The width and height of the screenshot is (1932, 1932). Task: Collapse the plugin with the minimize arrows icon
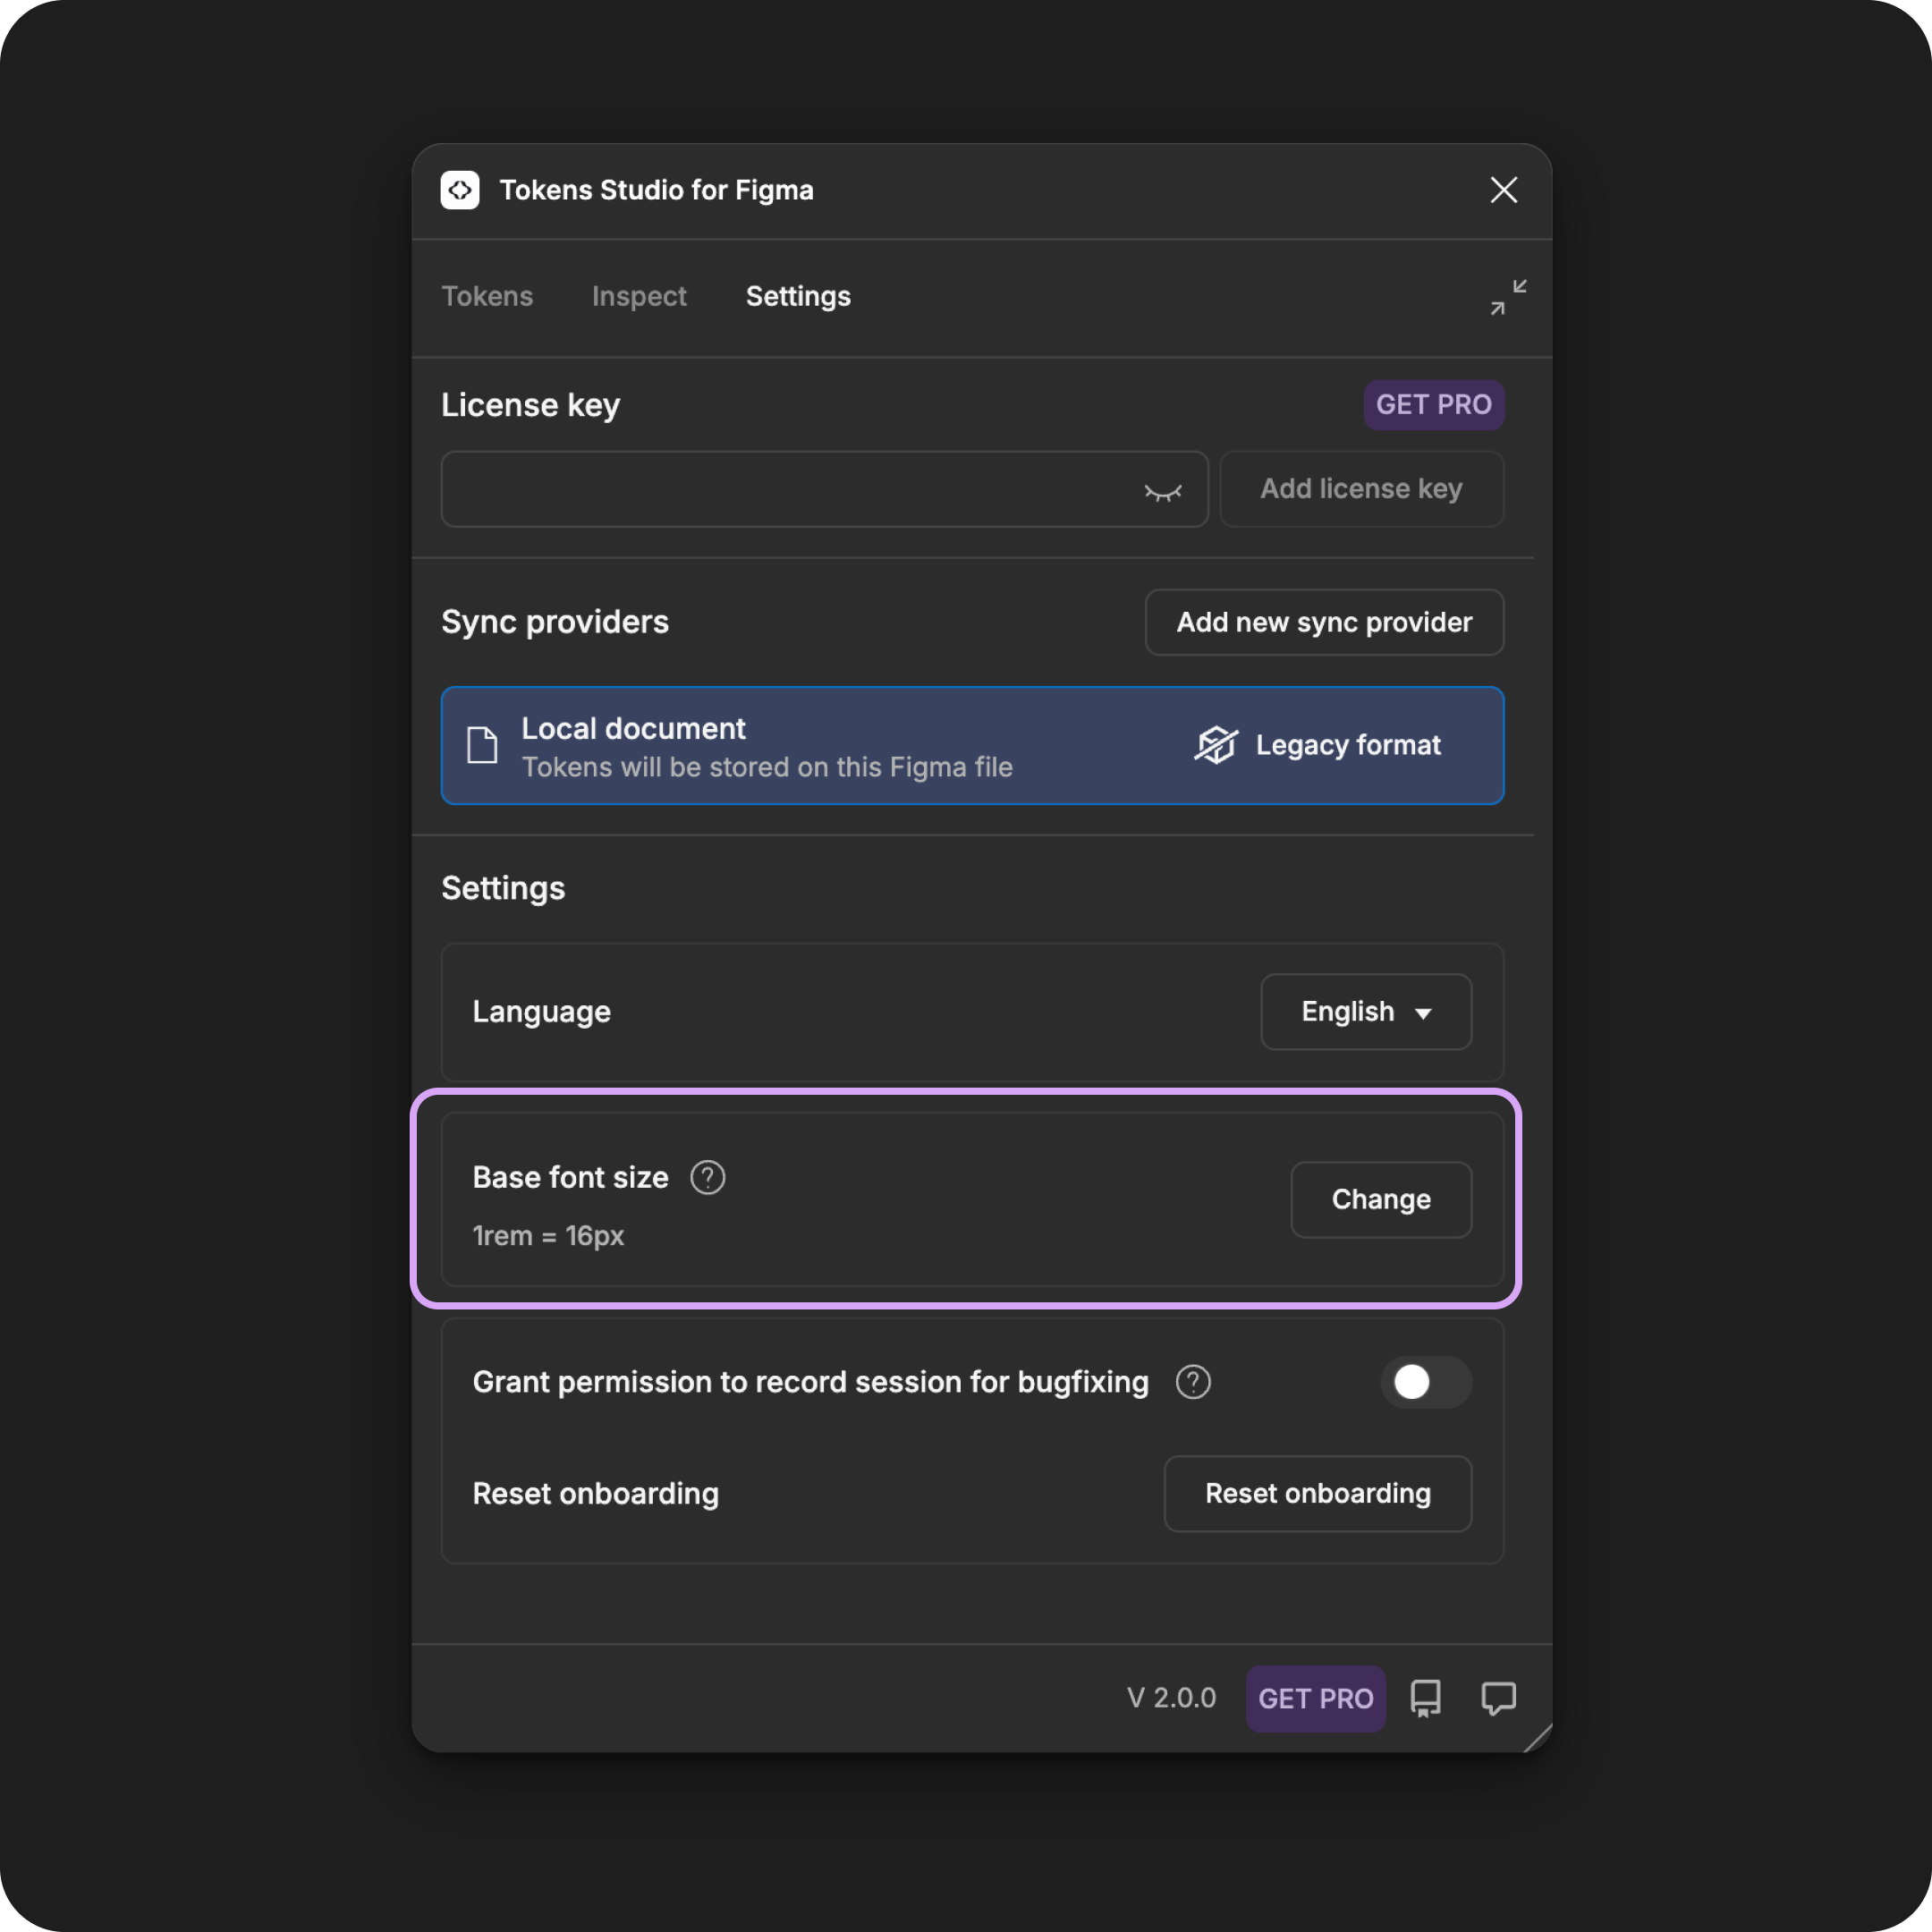(x=1508, y=297)
